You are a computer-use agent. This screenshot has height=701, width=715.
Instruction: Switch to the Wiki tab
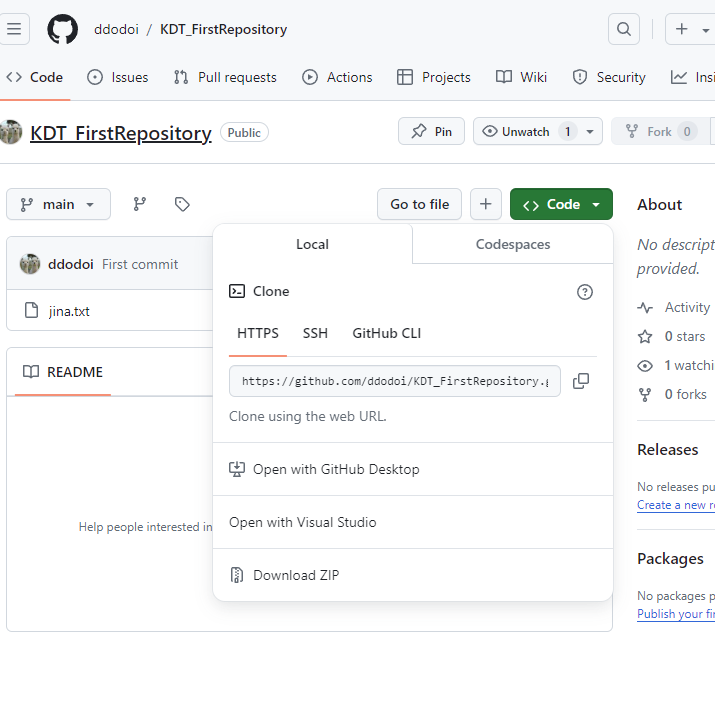(x=521, y=77)
